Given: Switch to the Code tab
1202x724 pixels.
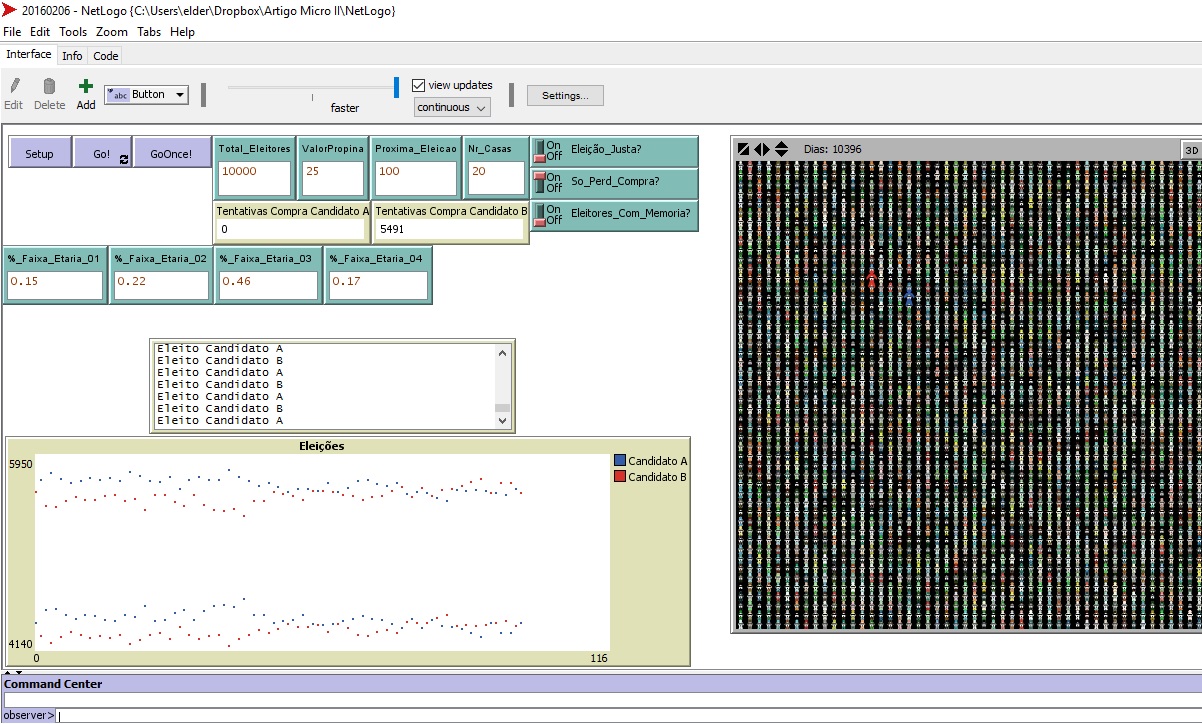Looking at the screenshot, I should tap(105, 55).
